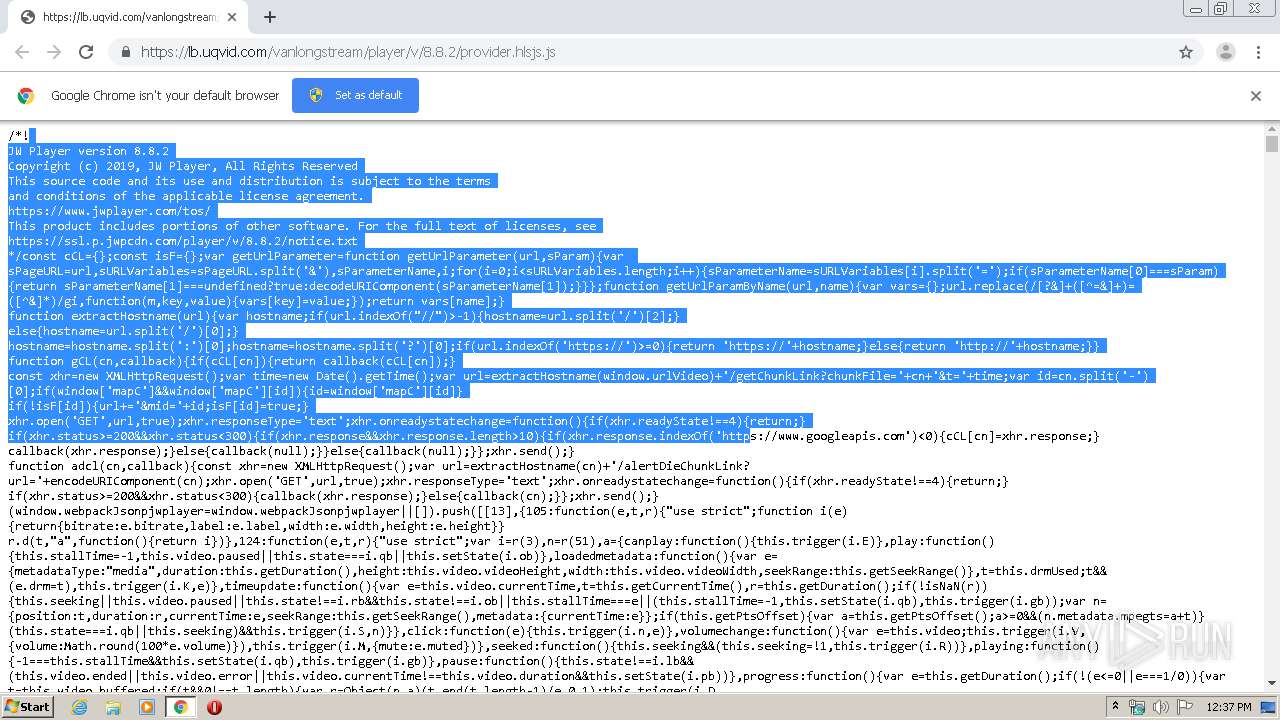Image resolution: width=1280 pixels, height=720 pixels.
Task: Click the Set as default button
Action: [x=355, y=95]
